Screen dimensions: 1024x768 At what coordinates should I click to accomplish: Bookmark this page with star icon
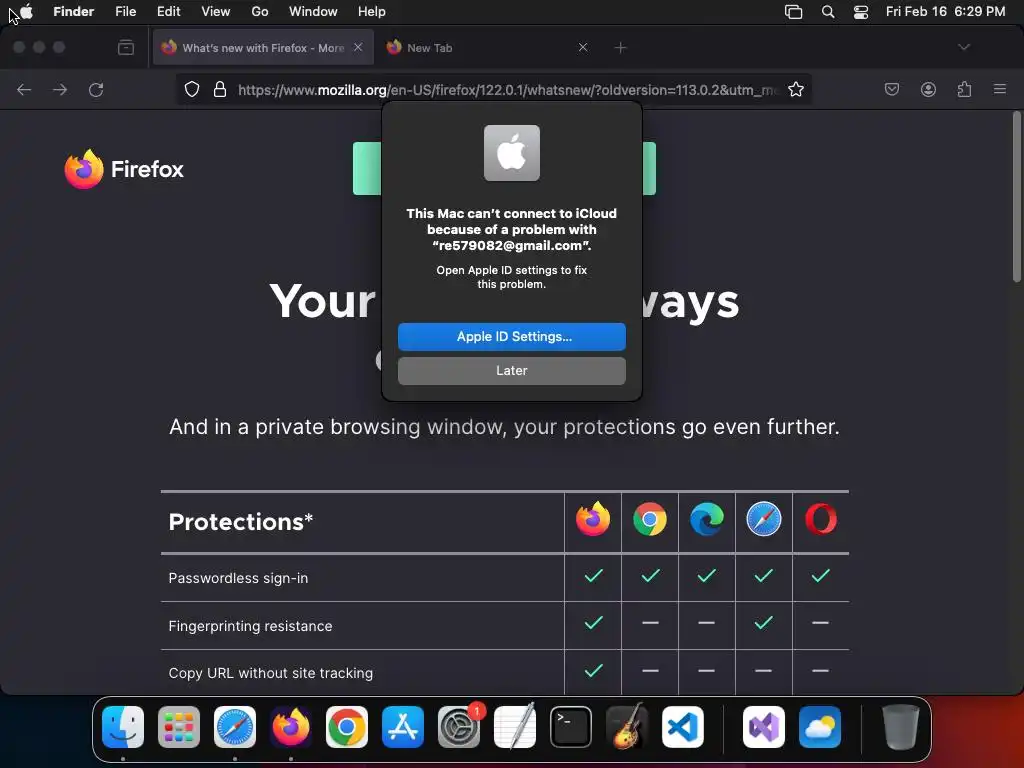point(795,89)
